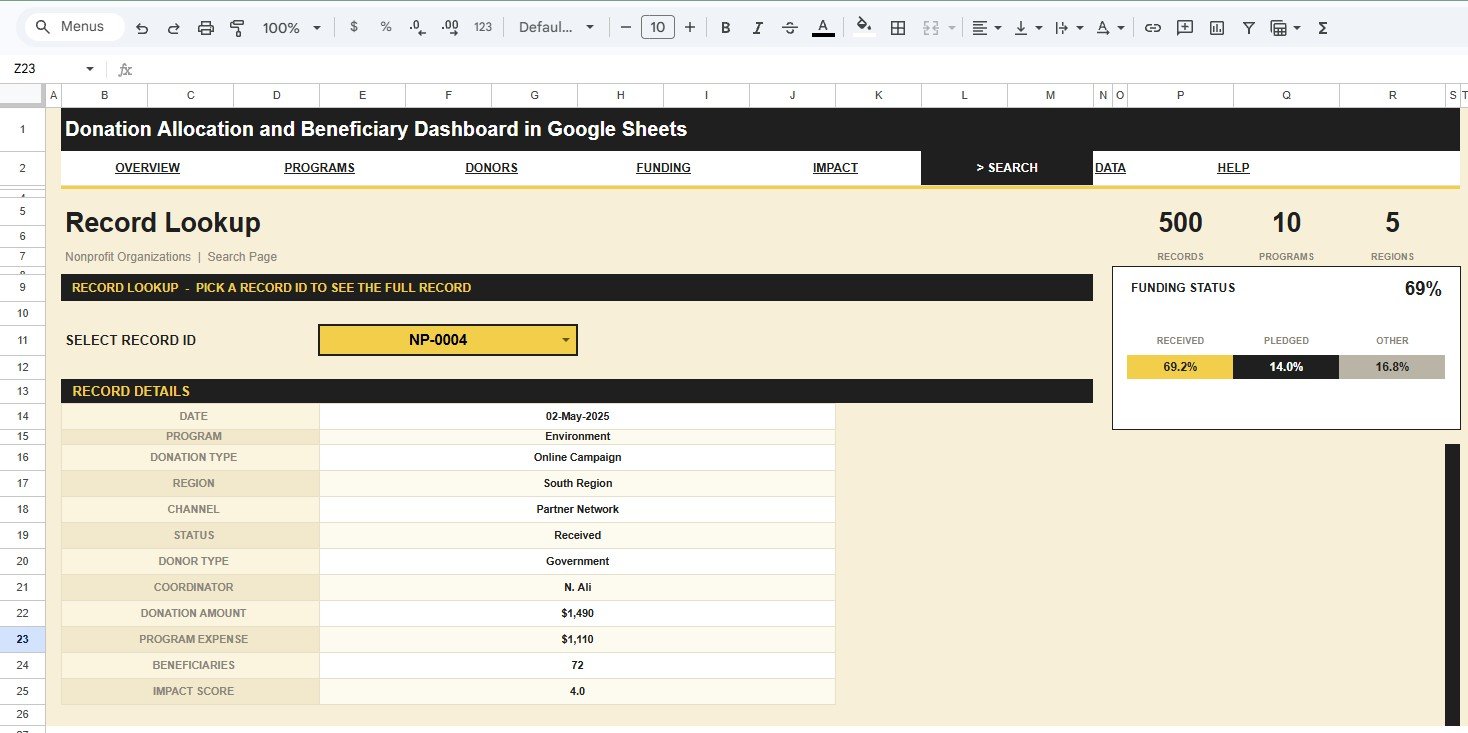Screen dimensions: 1468x733
Task: Format as currency with dollar icon
Action: coord(354,27)
